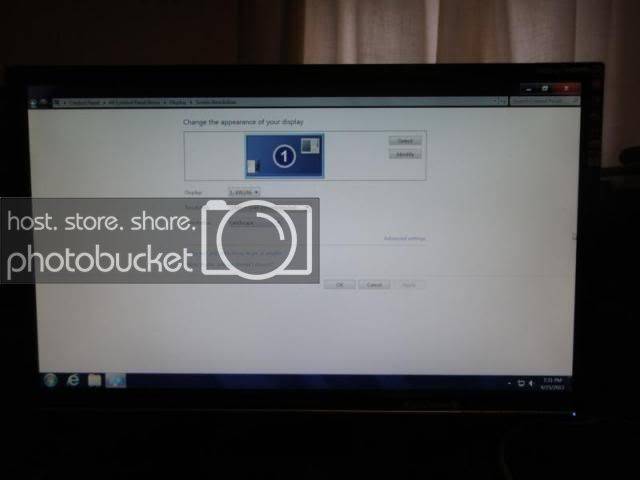The image size is (640, 480).
Task: Open the Windows Start menu orb
Action: [x=51, y=380]
